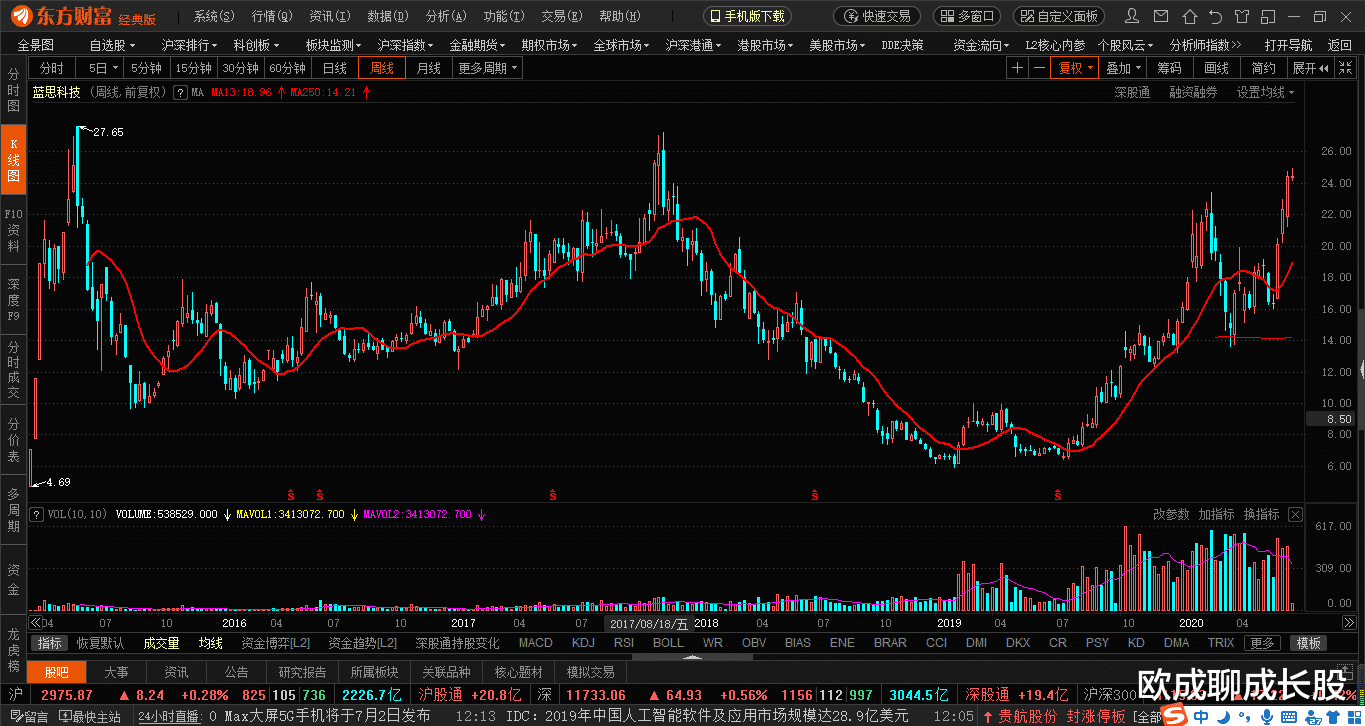Switch to 60分钟 period
The width and height of the screenshot is (1365, 726).
(x=287, y=68)
